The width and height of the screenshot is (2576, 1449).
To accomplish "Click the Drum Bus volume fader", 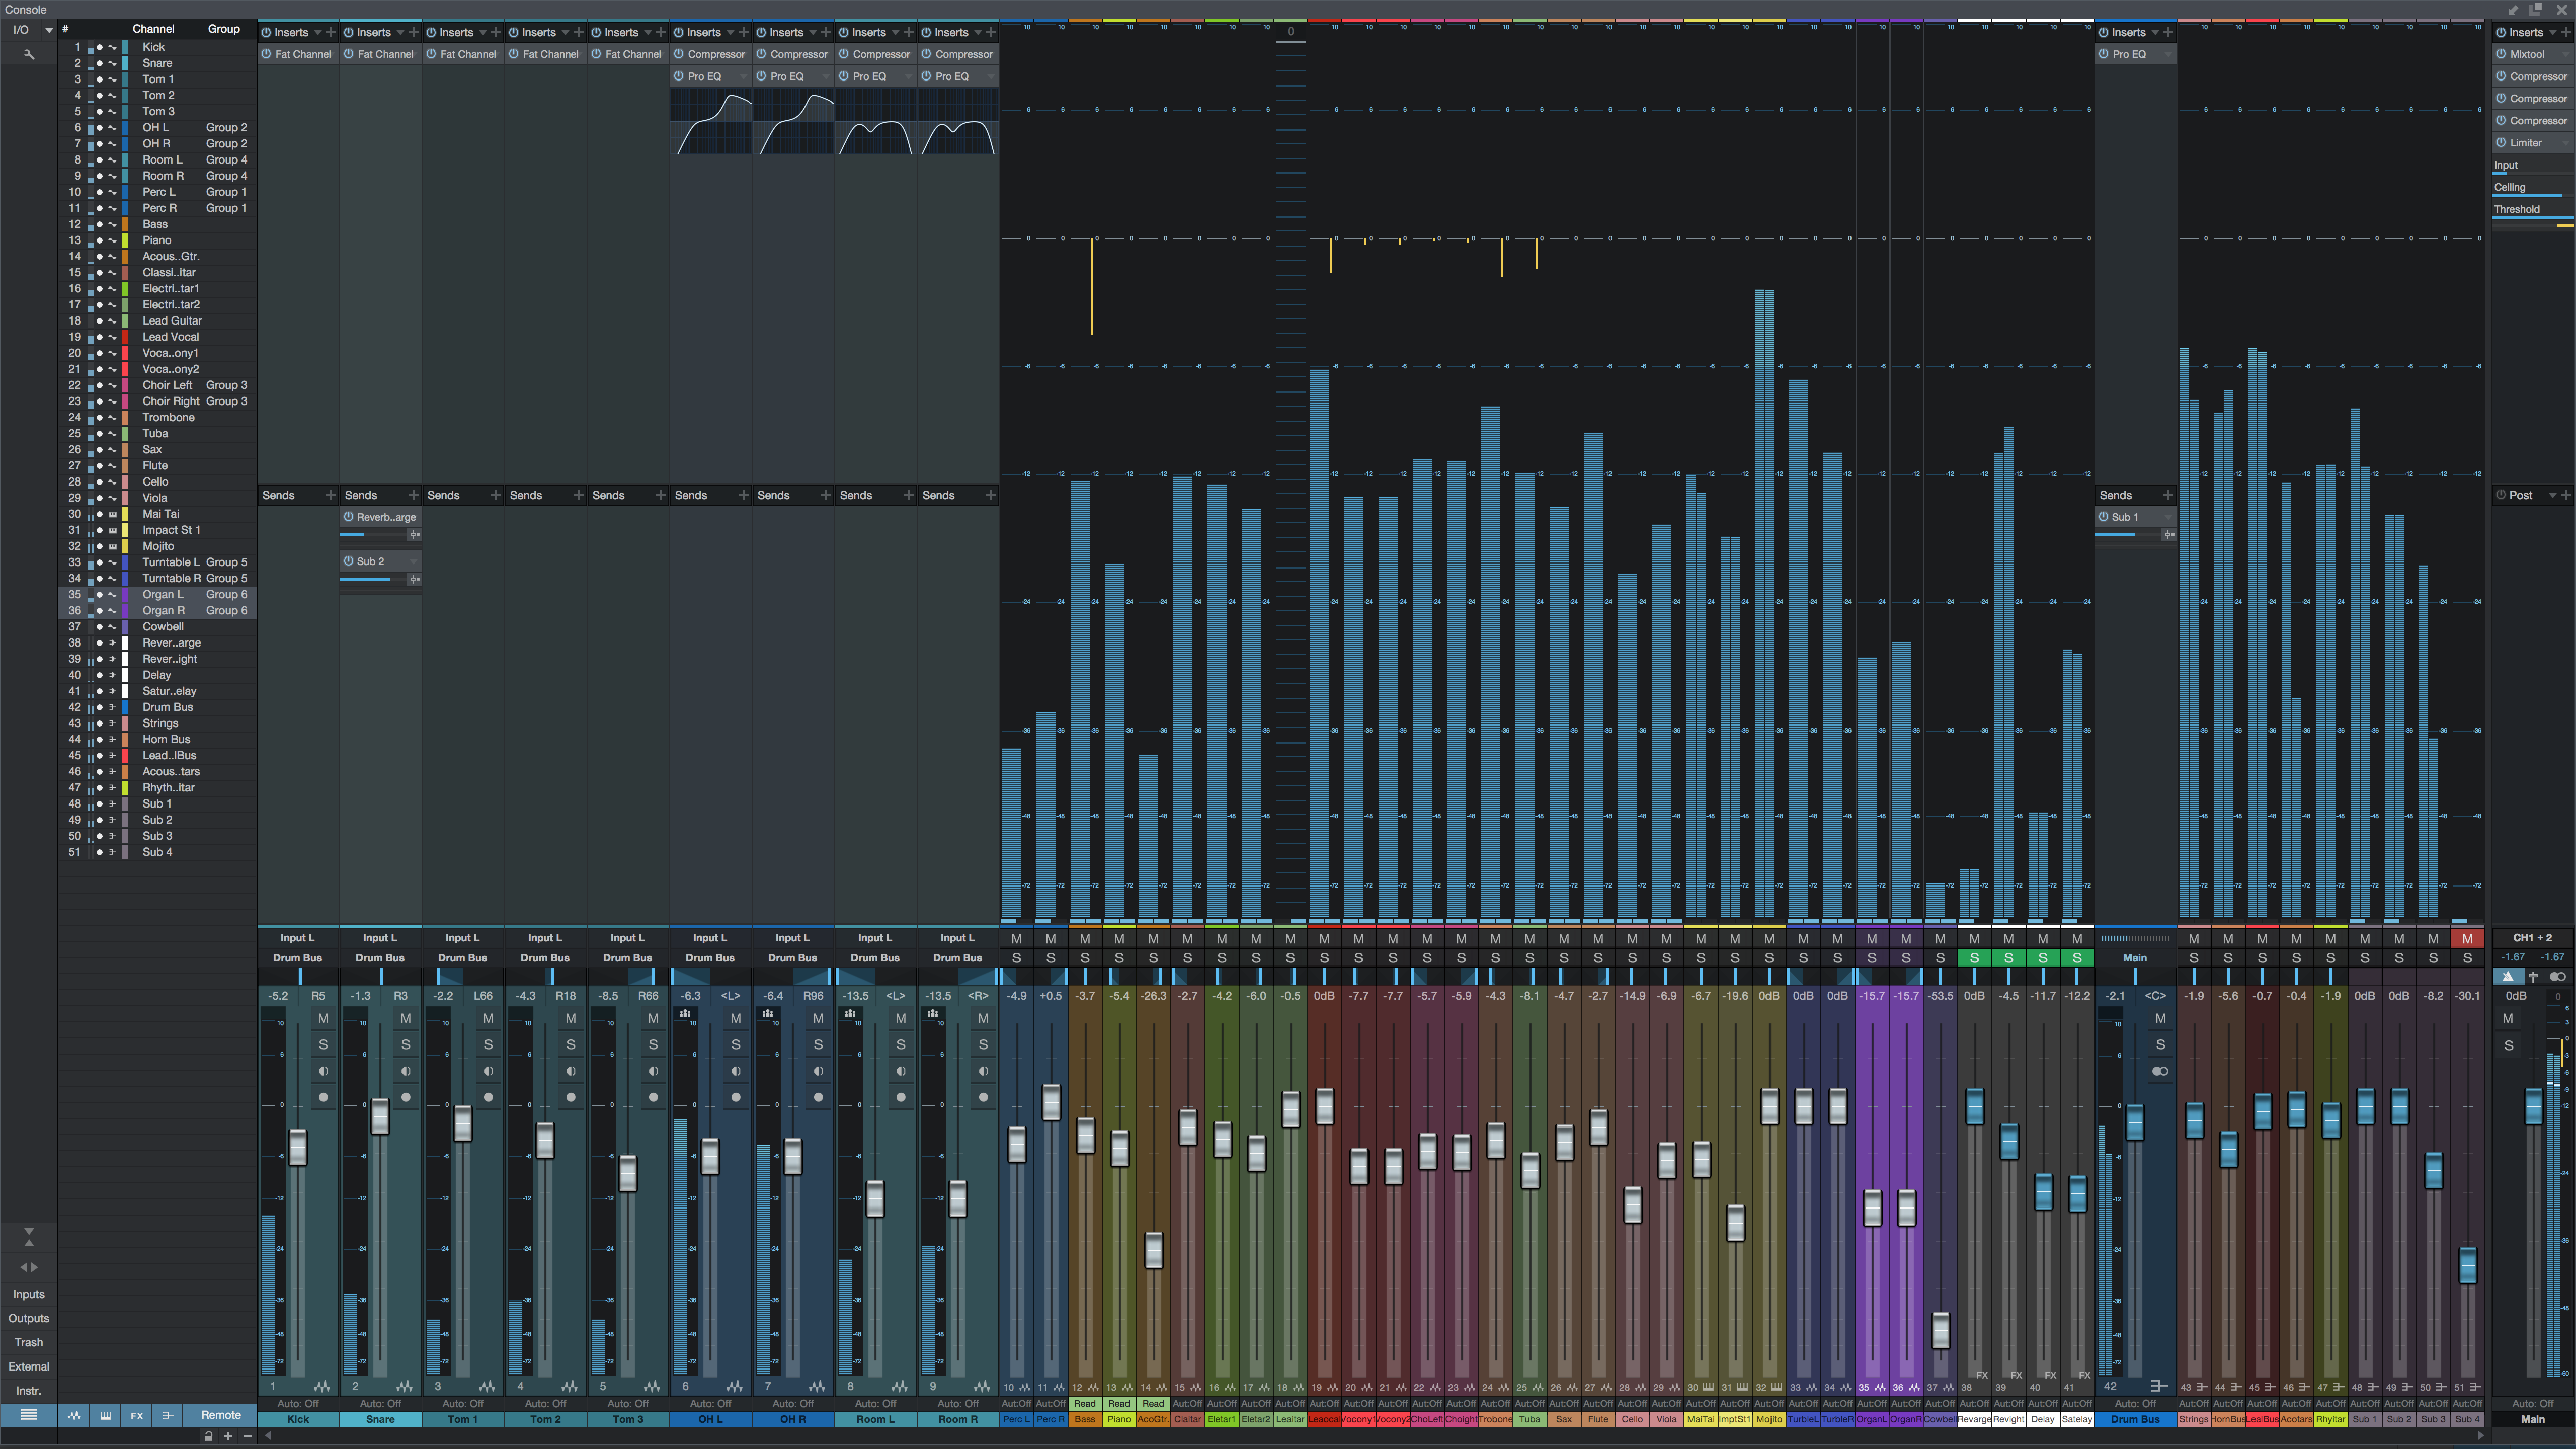I will click(x=2135, y=1120).
